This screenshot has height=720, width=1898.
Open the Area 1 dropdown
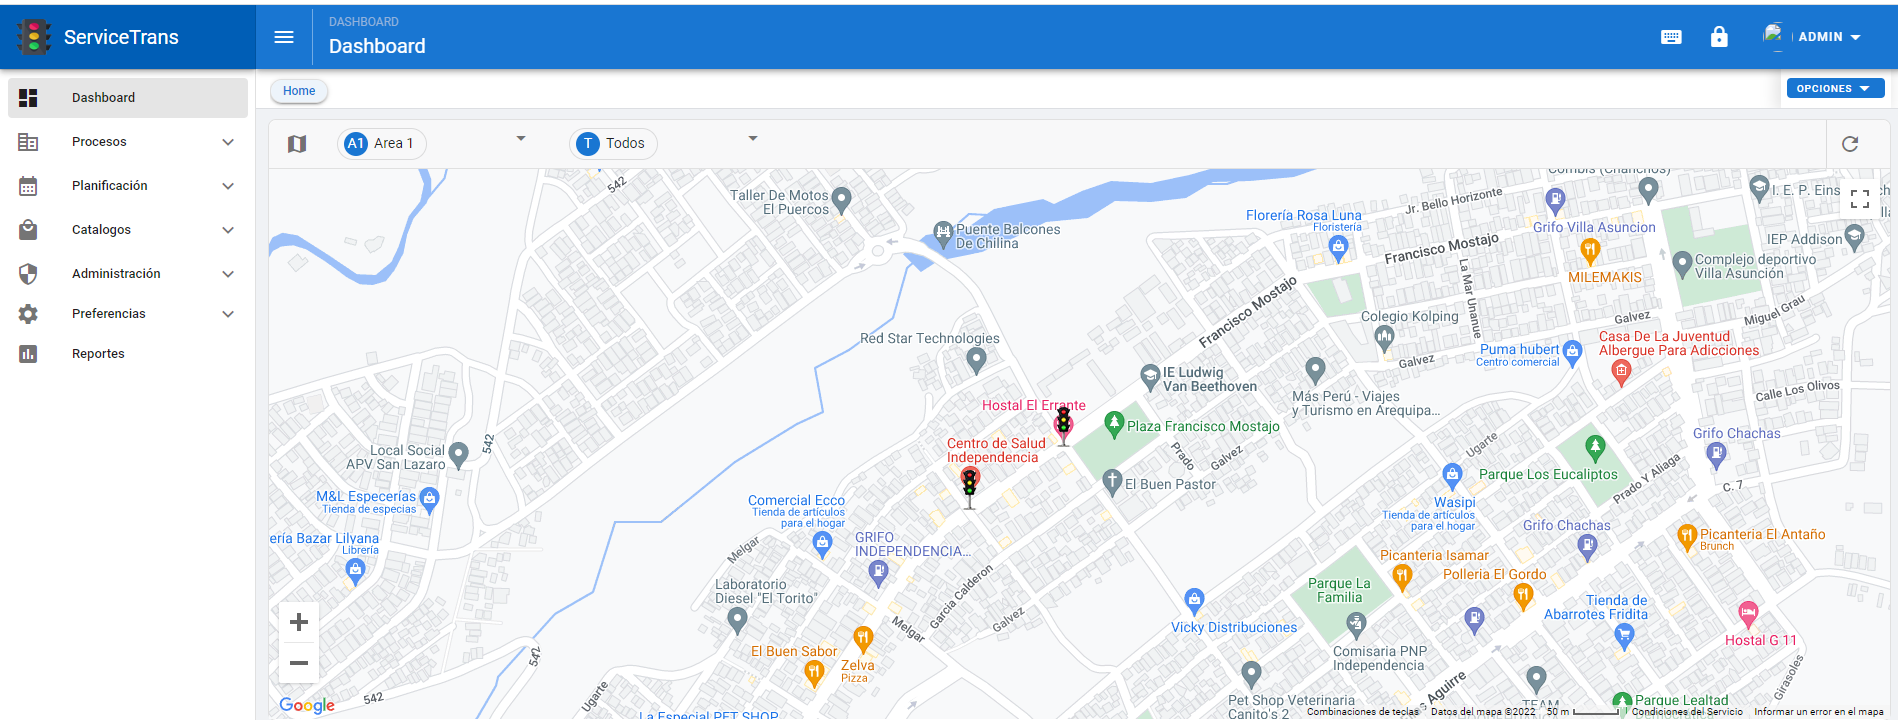[x=520, y=139]
